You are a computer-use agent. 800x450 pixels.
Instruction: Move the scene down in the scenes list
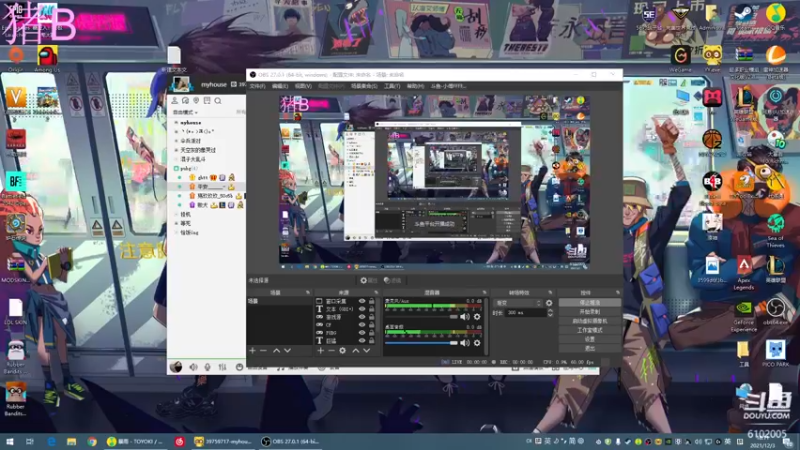[x=287, y=351]
